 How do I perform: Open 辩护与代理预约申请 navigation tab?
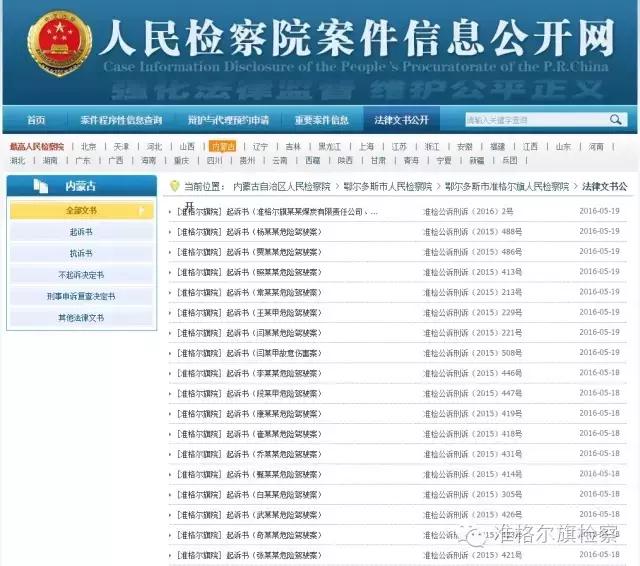(x=228, y=120)
